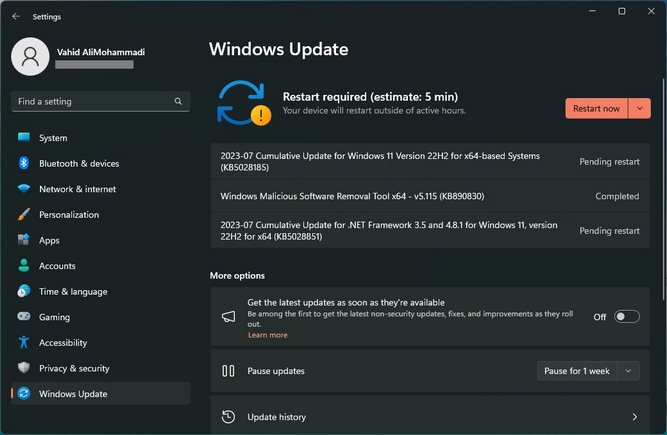Click the Completed status text
The height and width of the screenshot is (435, 667).
click(617, 196)
